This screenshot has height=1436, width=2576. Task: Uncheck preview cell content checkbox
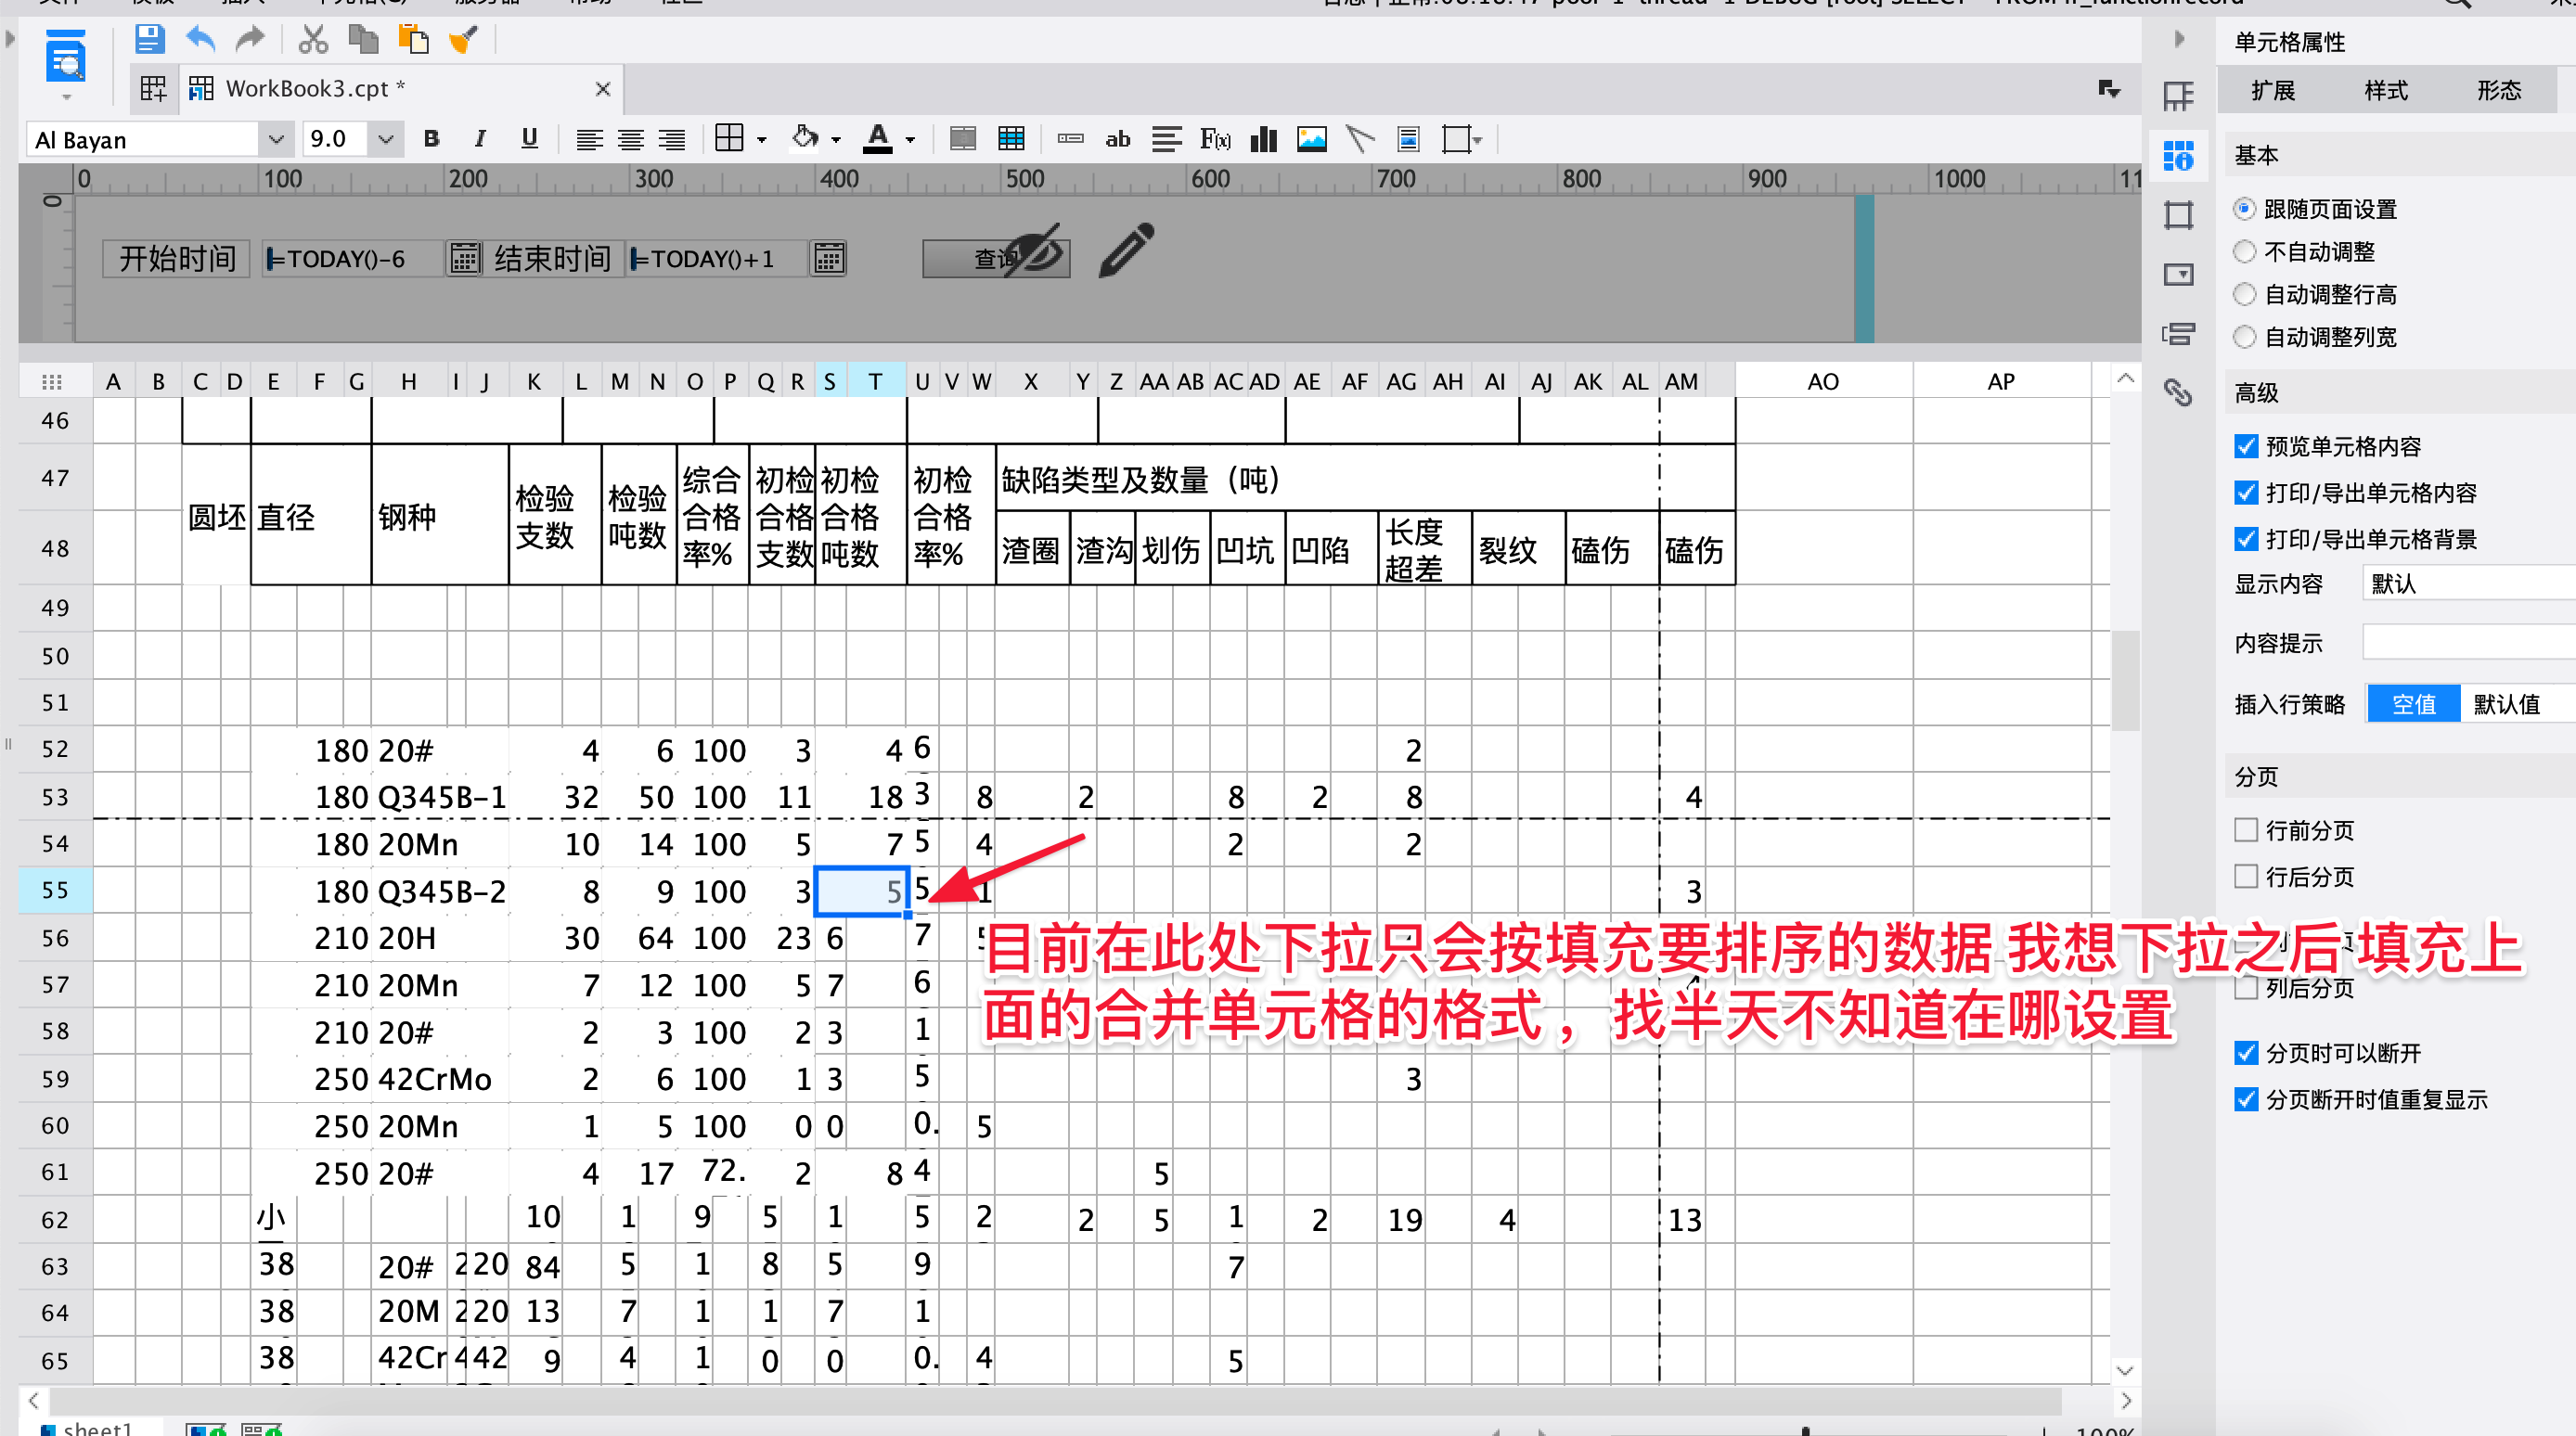tap(2246, 446)
